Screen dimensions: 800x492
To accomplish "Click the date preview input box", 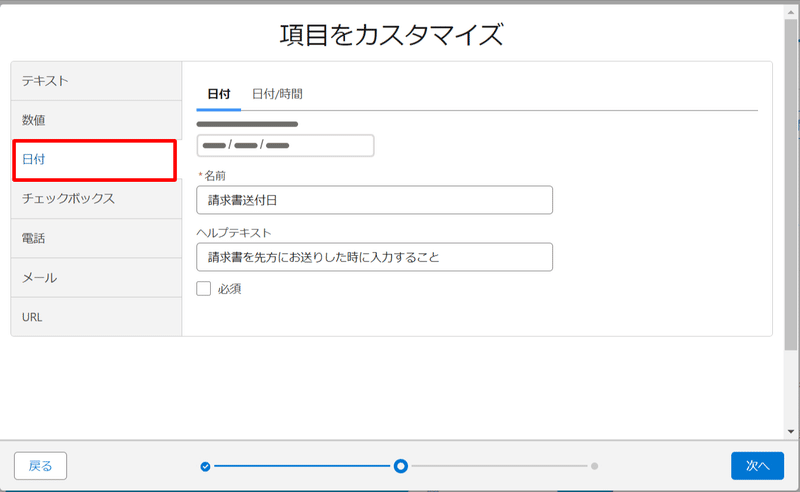I will tap(285, 145).
